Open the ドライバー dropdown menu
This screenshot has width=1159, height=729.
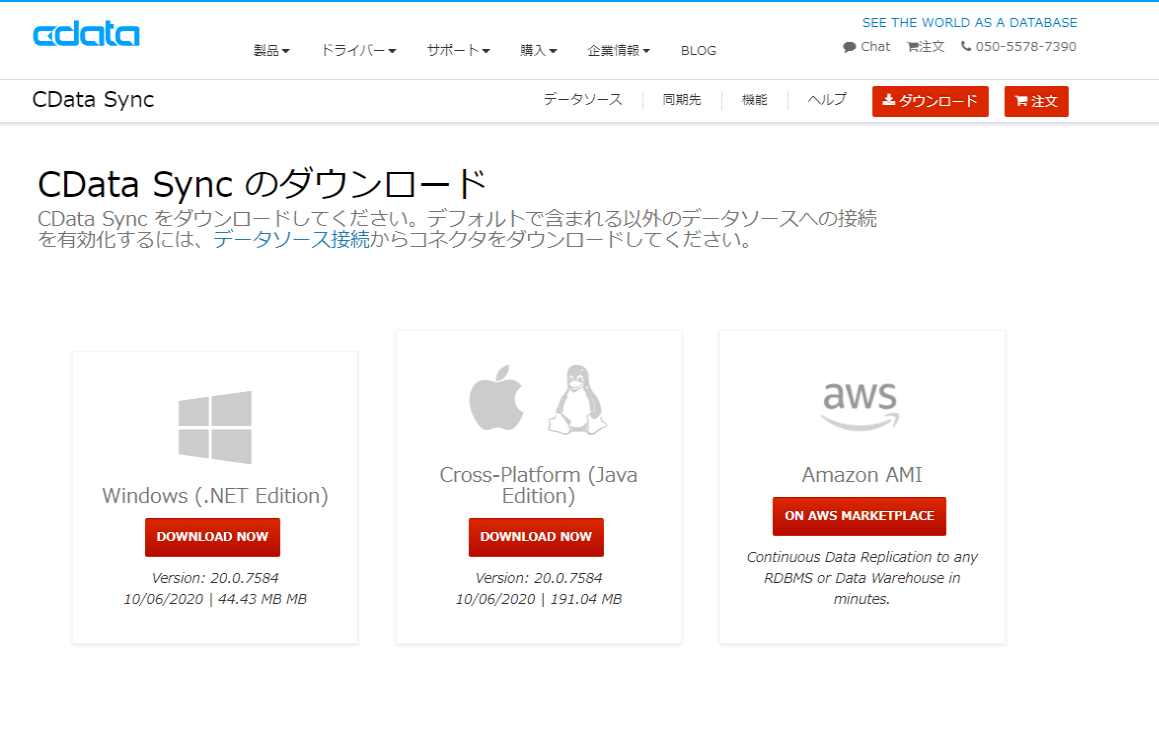358,50
